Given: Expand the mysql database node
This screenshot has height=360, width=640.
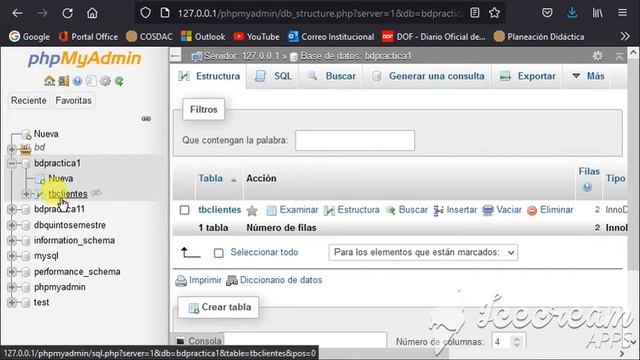Looking at the screenshot, I should point(12,256).
